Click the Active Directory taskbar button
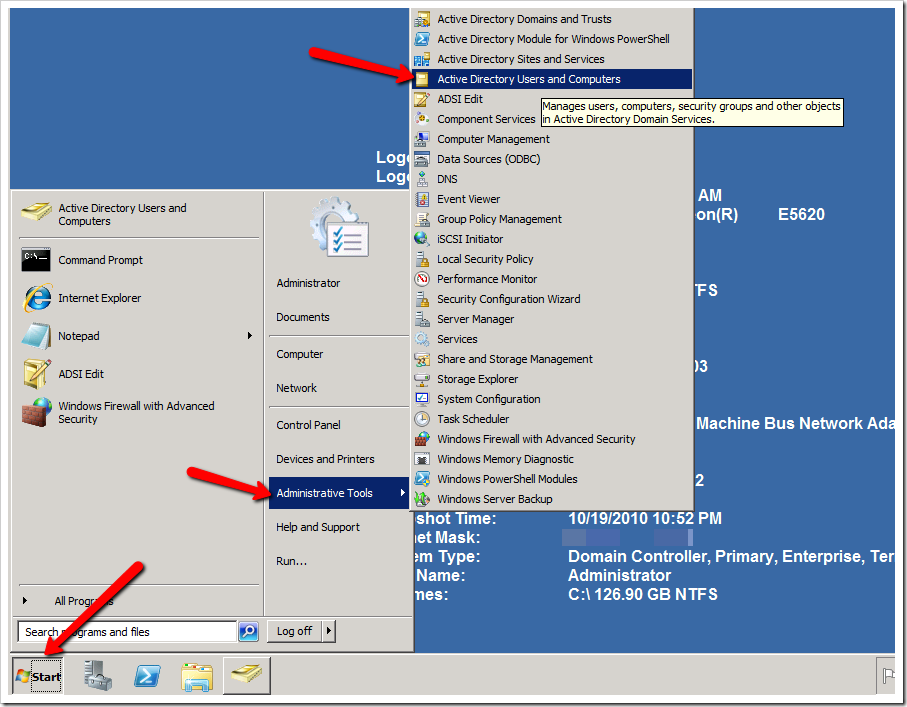 click(x=246, y=675)
